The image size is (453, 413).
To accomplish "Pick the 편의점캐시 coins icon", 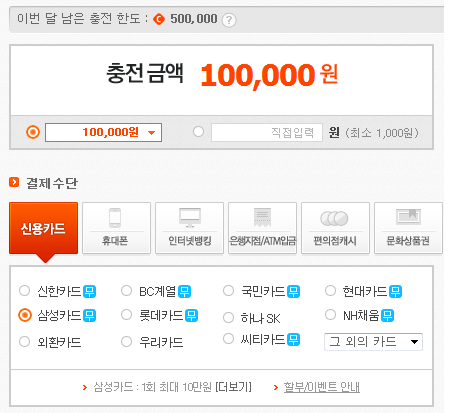I will (334, 219).
